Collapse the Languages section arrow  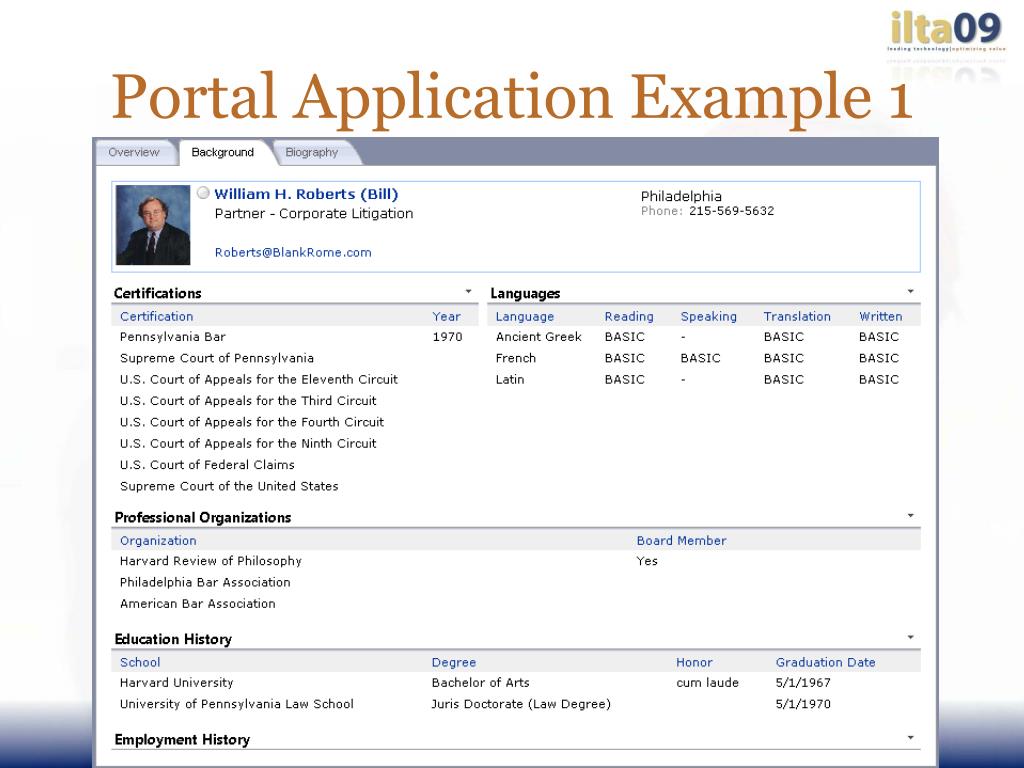click(x=910, y=291)
